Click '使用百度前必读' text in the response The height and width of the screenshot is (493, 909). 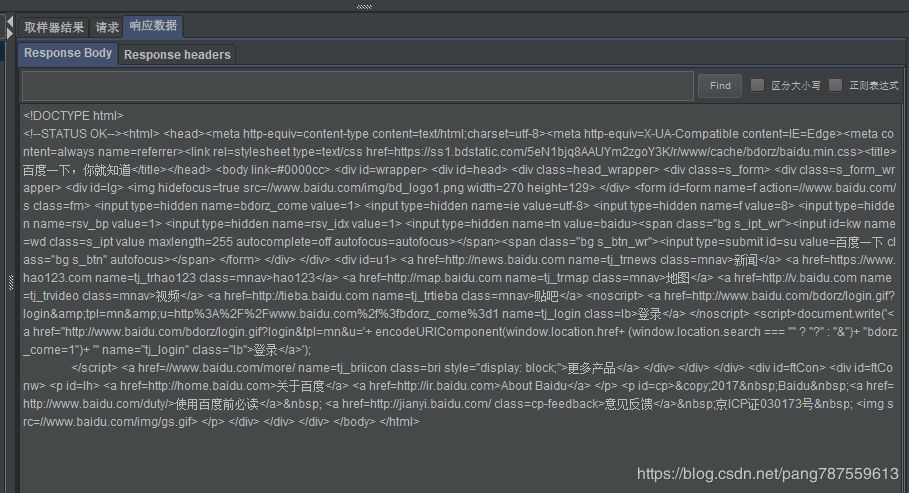click(217, 404)
